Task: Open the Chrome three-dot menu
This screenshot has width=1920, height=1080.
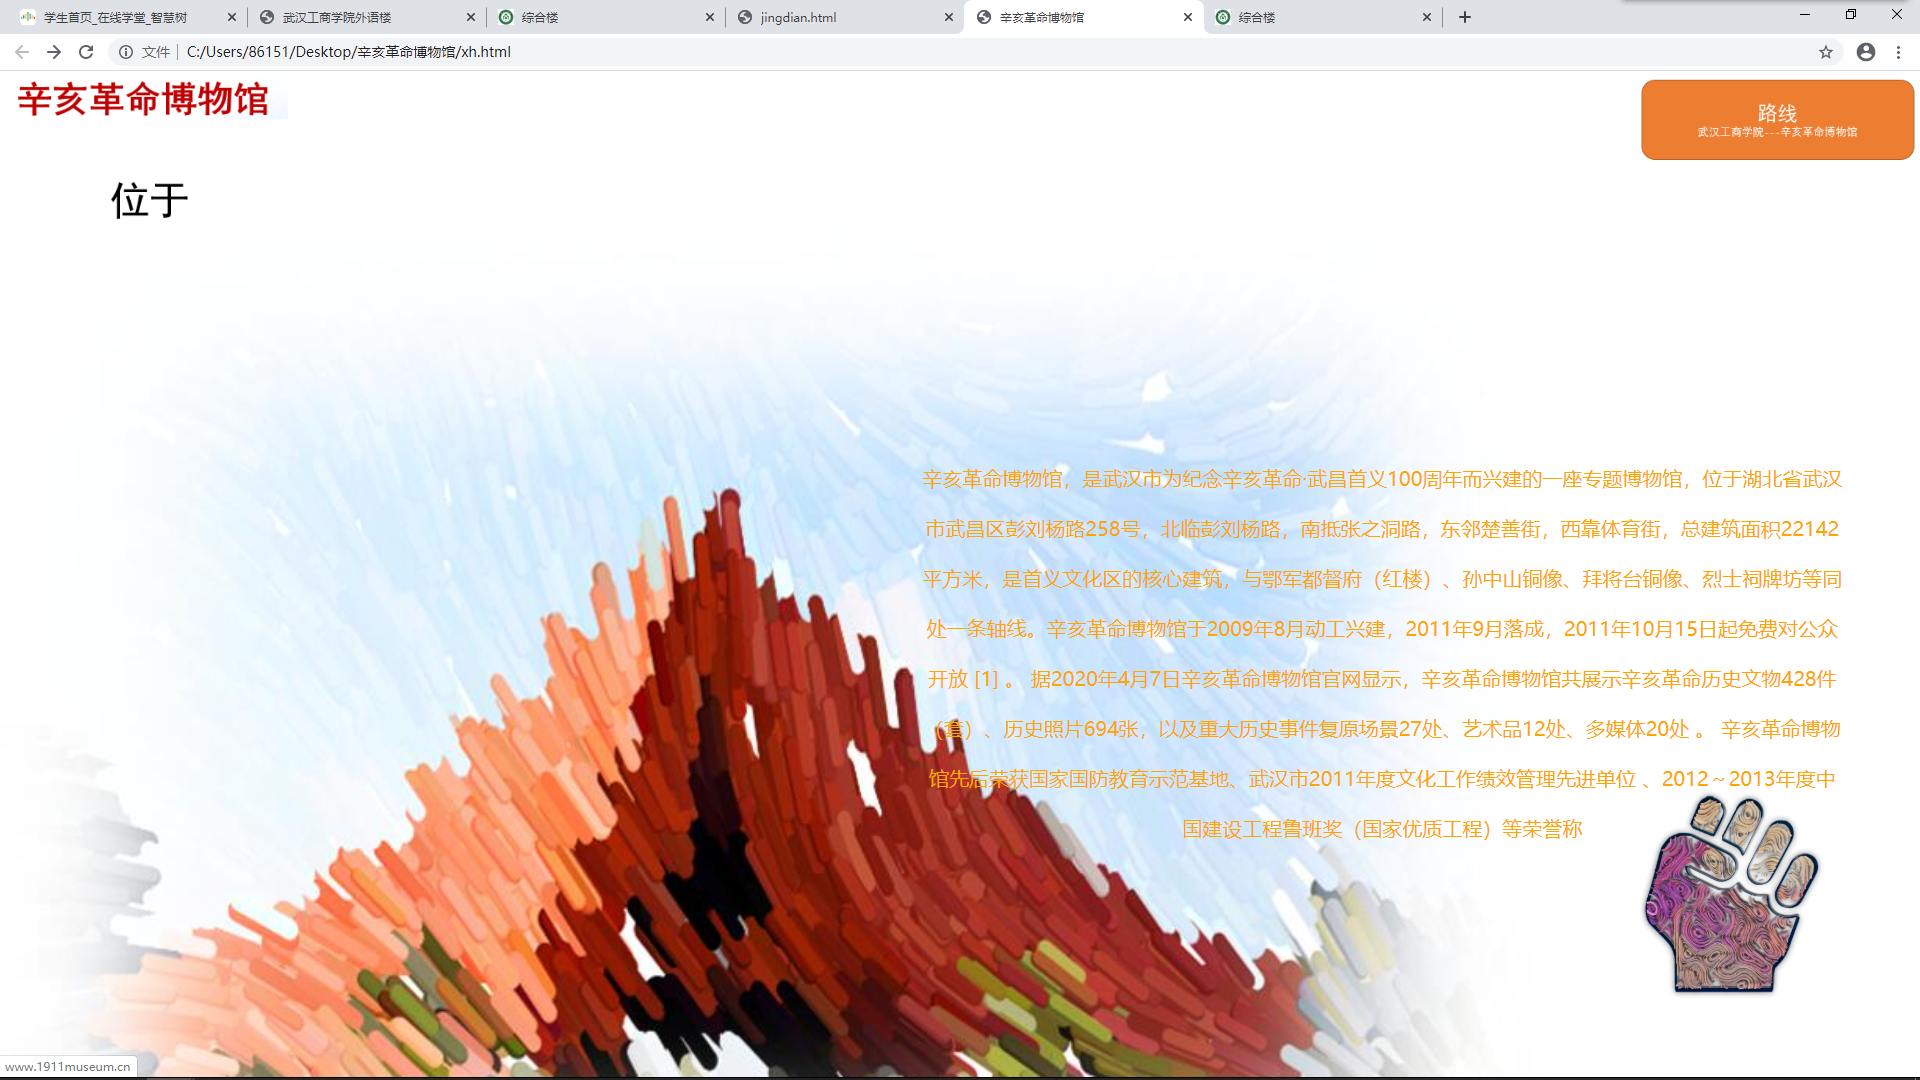Action: pyautogui.click(x=1898, y=52)
